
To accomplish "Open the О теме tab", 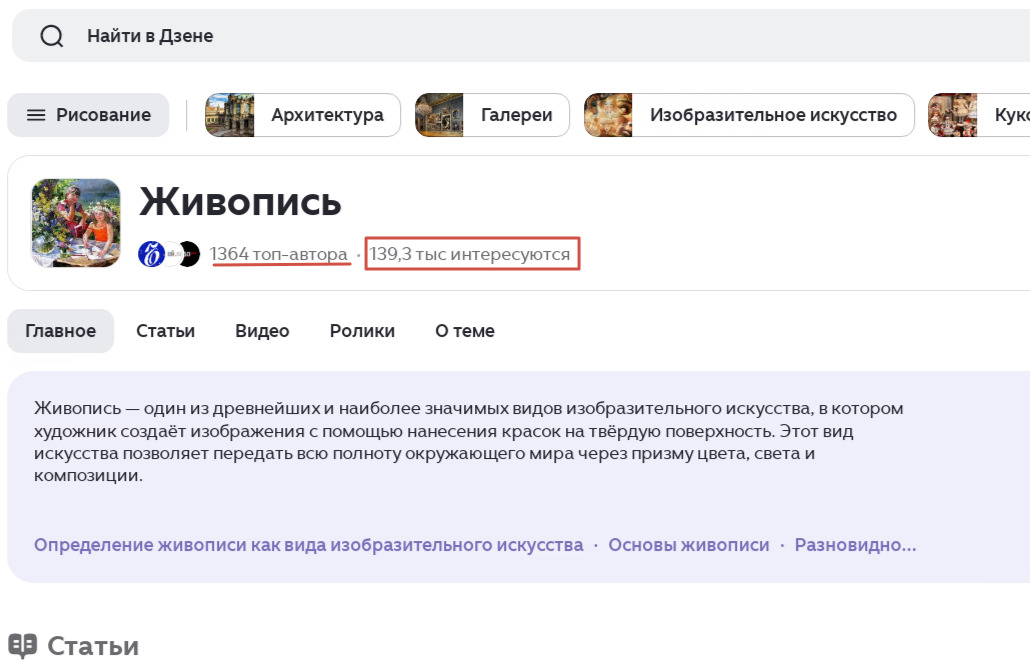I will point(464,330).
